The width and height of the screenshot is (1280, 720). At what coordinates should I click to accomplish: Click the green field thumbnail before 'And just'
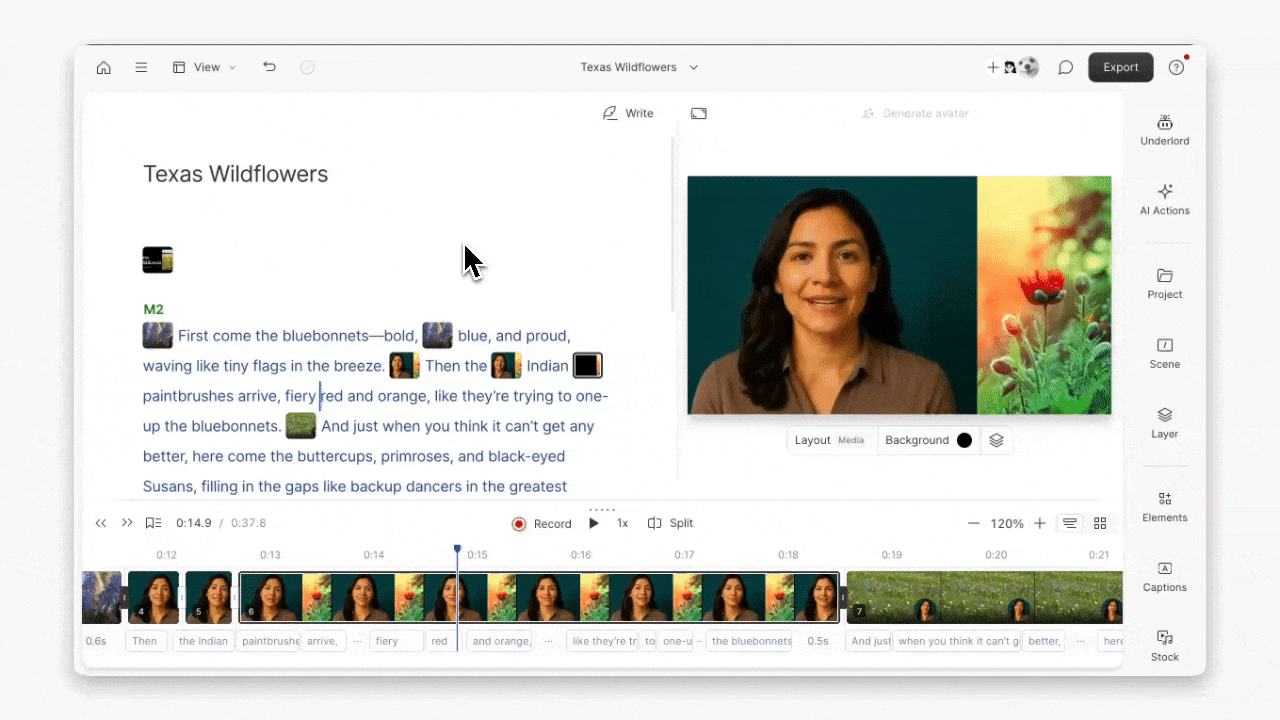click(x=301, y=426)
